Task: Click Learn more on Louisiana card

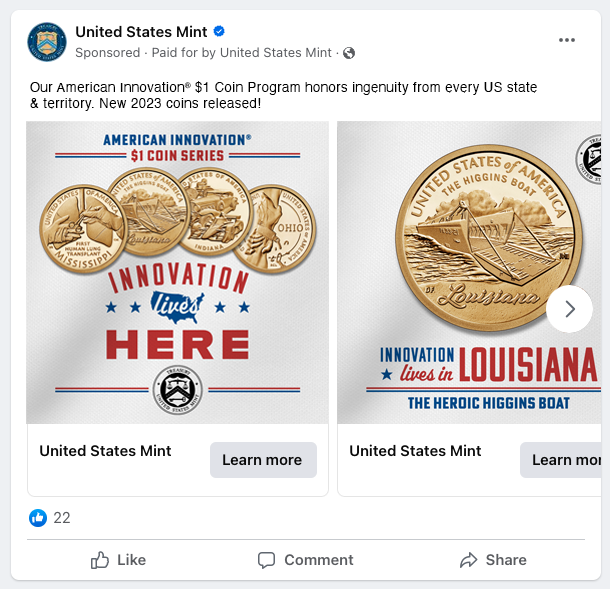Action: 561,460
